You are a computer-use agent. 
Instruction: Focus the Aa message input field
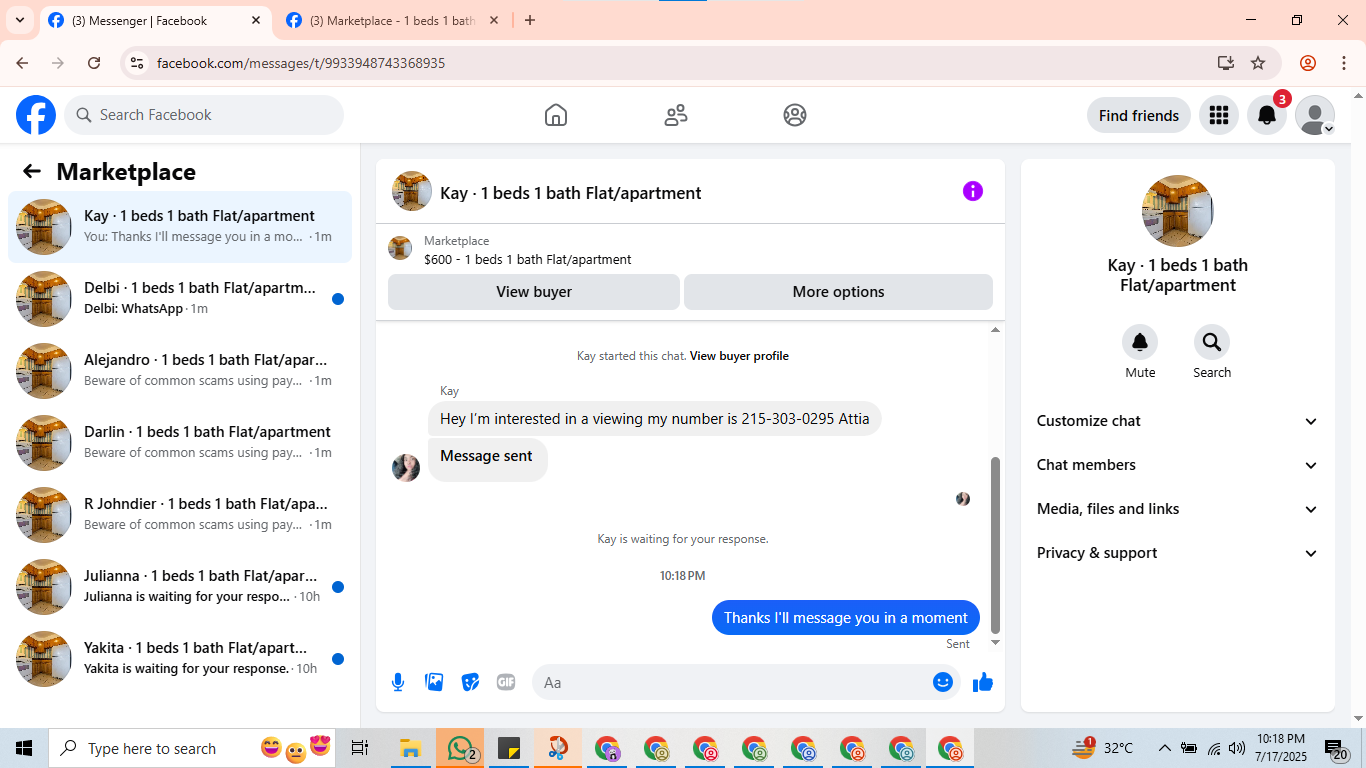click(x=745, y=682)
